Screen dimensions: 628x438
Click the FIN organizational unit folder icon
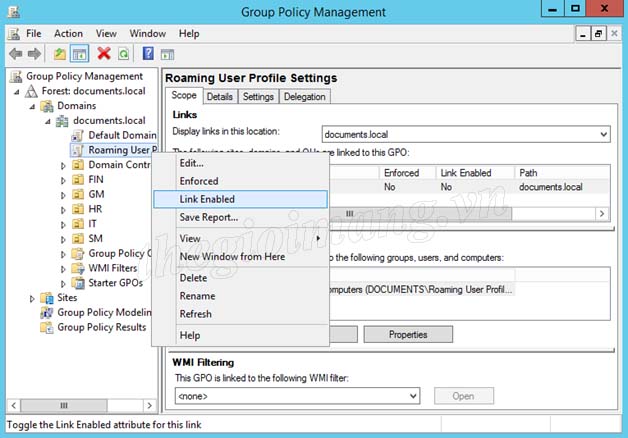click(78, 180)
